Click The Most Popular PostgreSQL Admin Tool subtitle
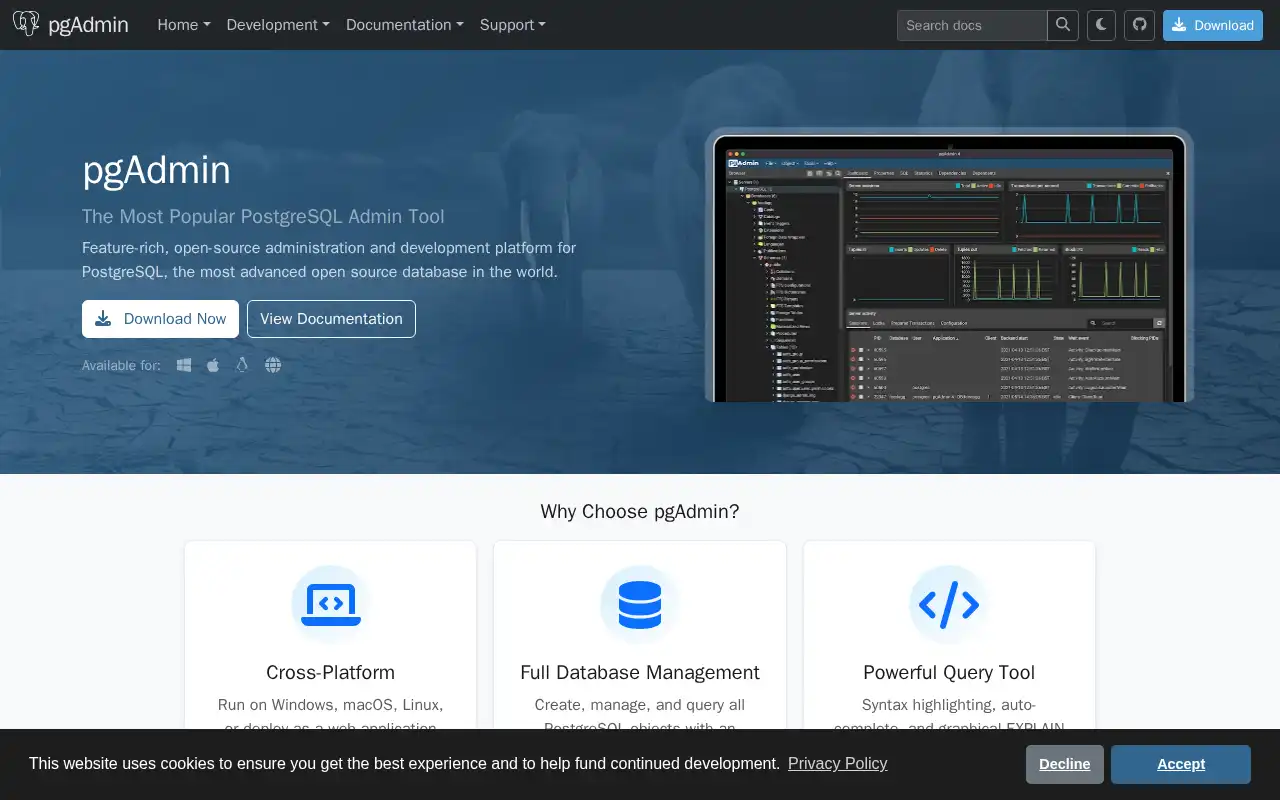This screenshot has width=1280, height=800. coord(263,216)
